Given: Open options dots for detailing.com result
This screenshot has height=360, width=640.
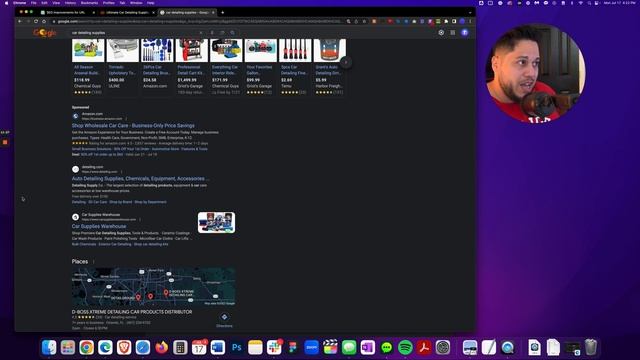Looking at the screenshot, I should (121, 172).
